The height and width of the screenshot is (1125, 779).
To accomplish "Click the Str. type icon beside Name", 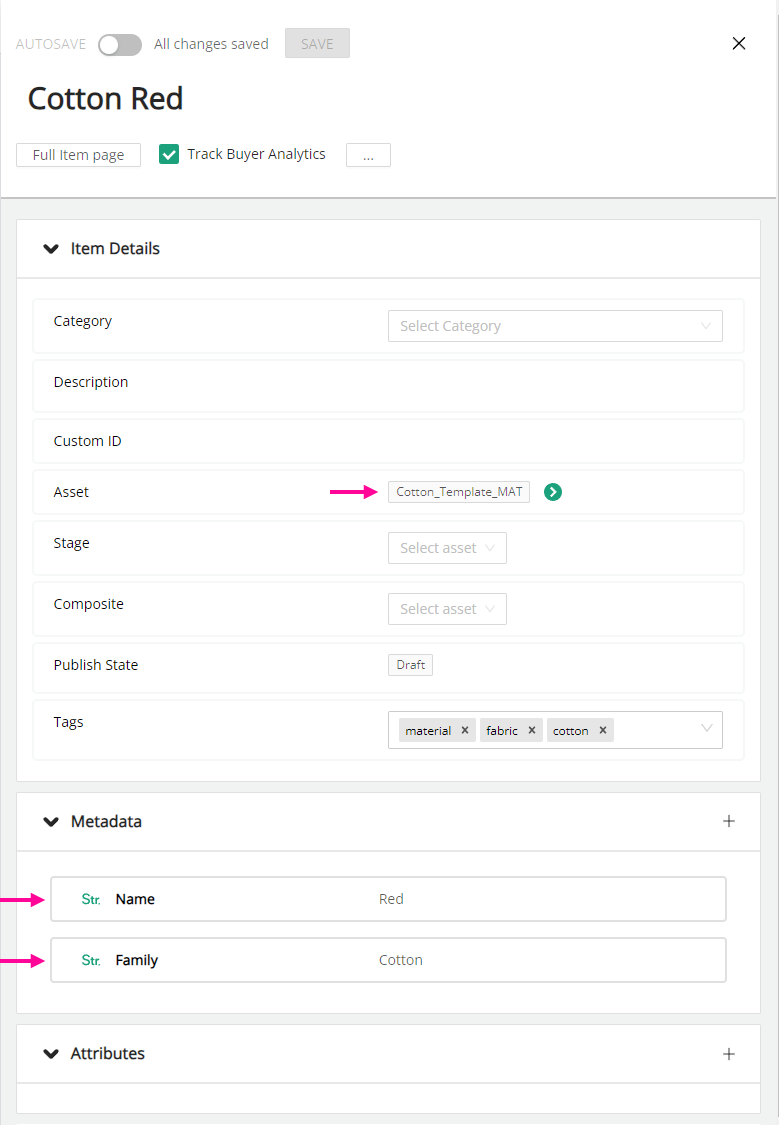I will (90, 899).
